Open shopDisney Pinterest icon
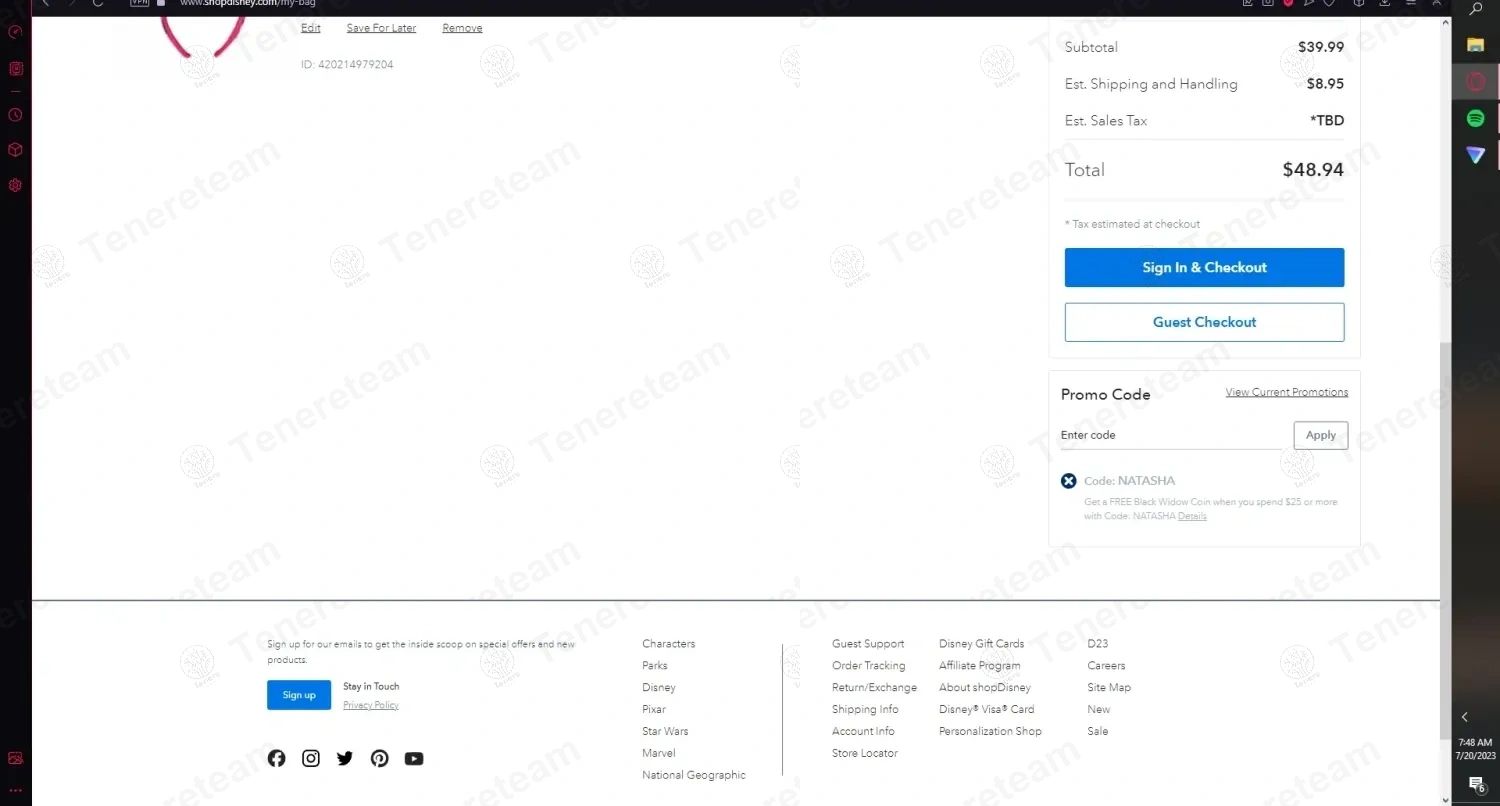 (x=379, y=758)
